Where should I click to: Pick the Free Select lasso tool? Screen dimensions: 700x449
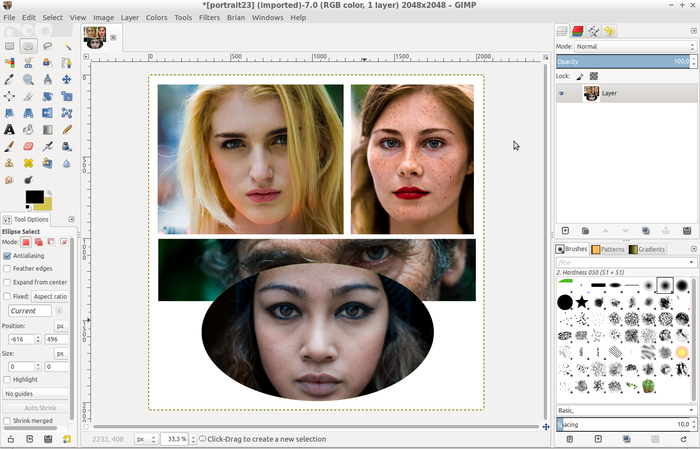pyautogui.click(x=47, y=45)
